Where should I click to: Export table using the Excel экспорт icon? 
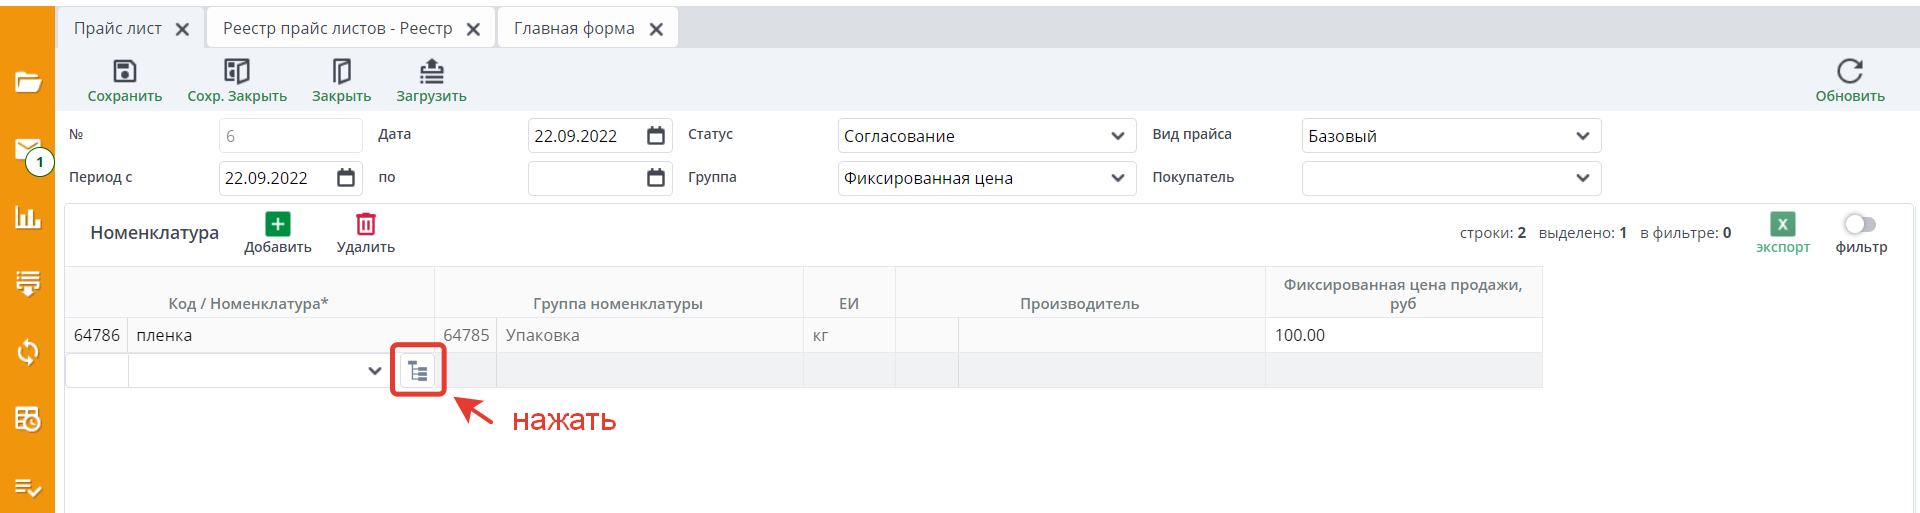(1782, 225)
